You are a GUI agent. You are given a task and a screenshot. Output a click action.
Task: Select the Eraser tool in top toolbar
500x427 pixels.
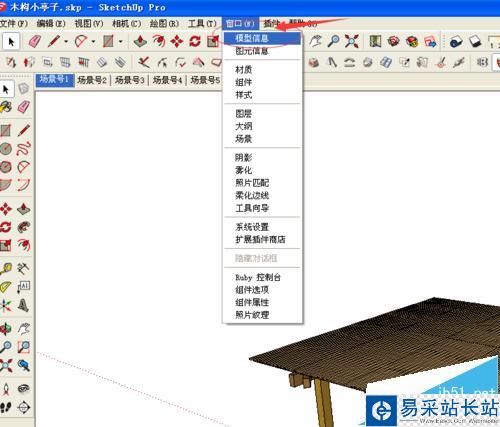(35, 41)
